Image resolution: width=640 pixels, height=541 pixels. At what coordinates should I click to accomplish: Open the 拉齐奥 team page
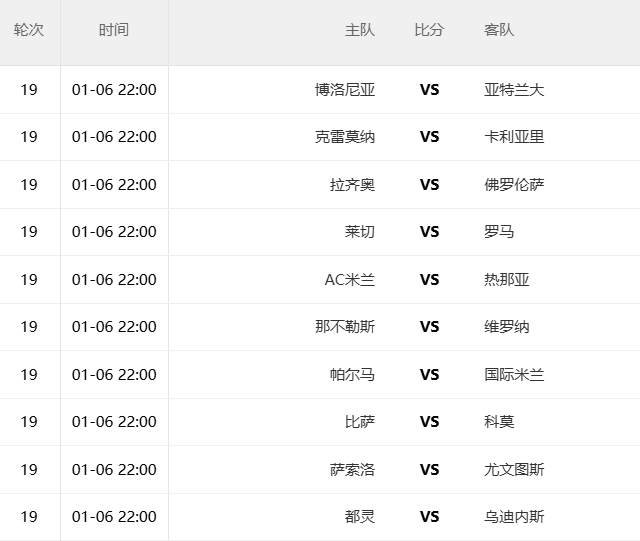[x=352, y=185]
